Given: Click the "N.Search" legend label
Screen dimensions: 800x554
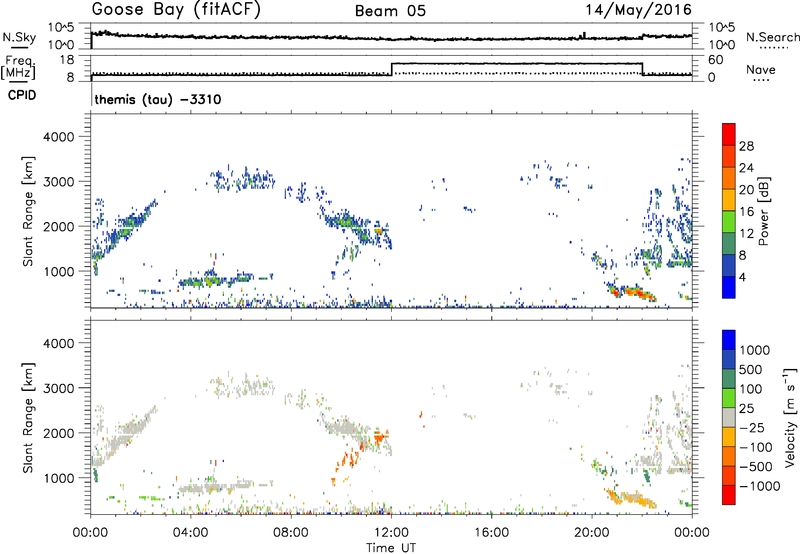Looking at the screenshot, I should tap(772, 37).
